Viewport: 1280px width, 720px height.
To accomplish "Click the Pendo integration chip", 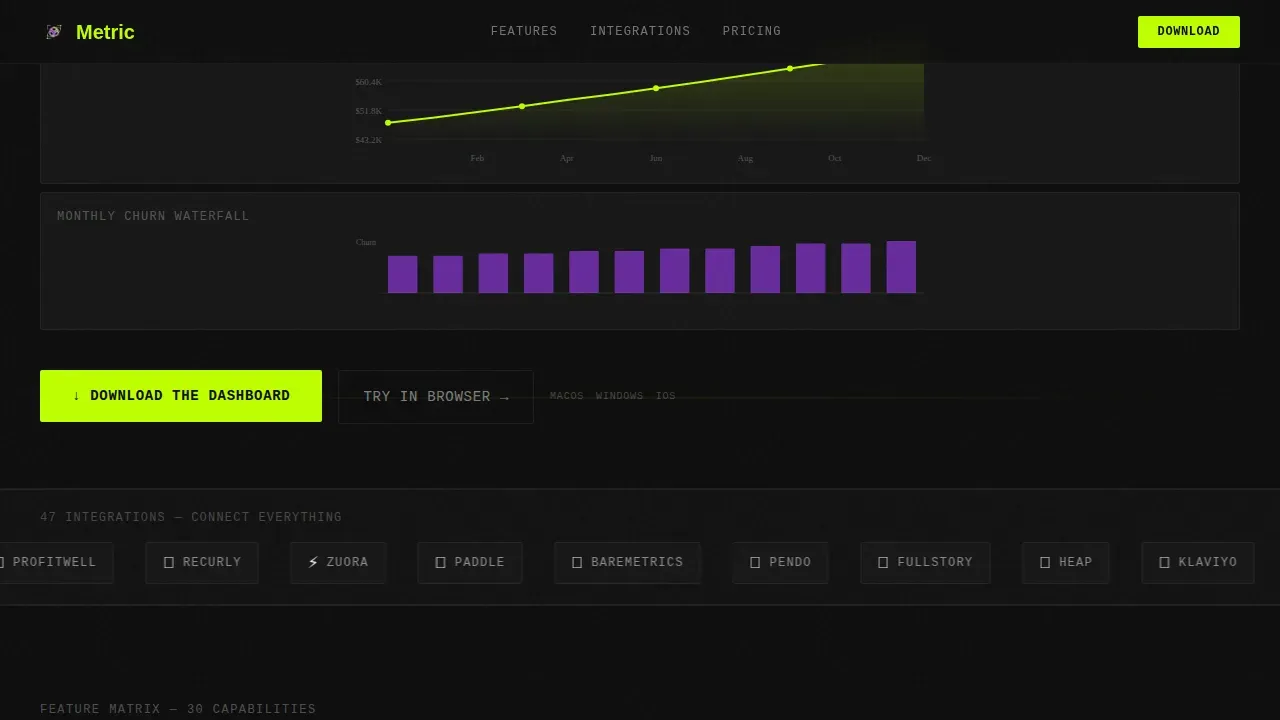I will (x=780, y=562).
